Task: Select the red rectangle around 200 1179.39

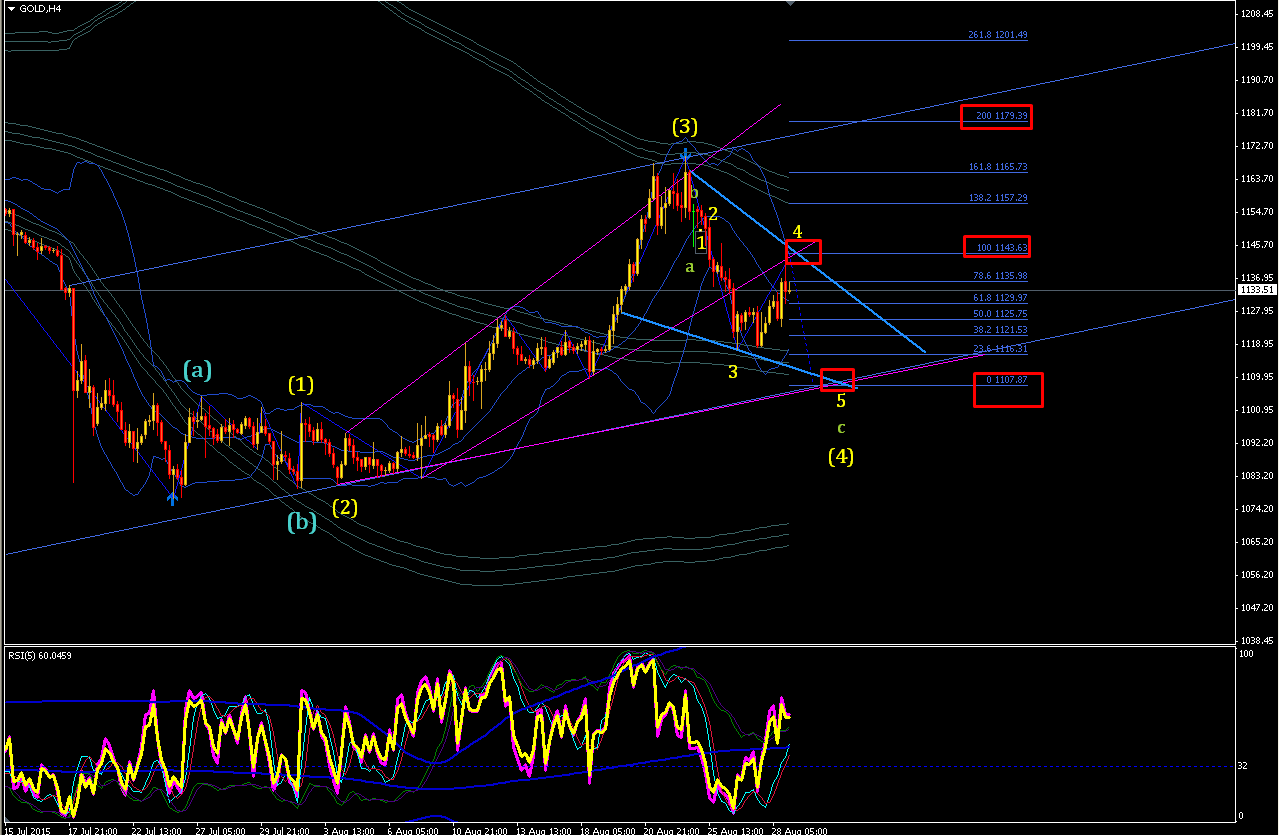Action: click(996, 117)
